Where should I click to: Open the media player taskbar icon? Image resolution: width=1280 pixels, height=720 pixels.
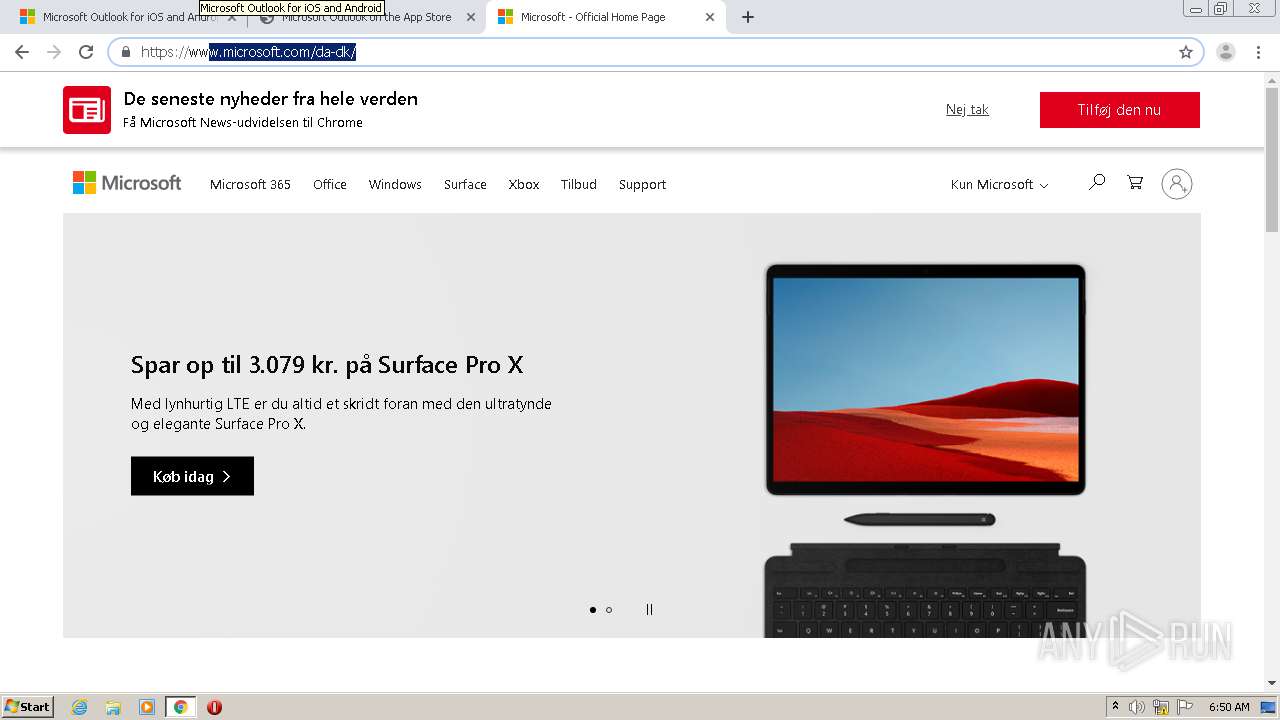(x=147, y=707)
